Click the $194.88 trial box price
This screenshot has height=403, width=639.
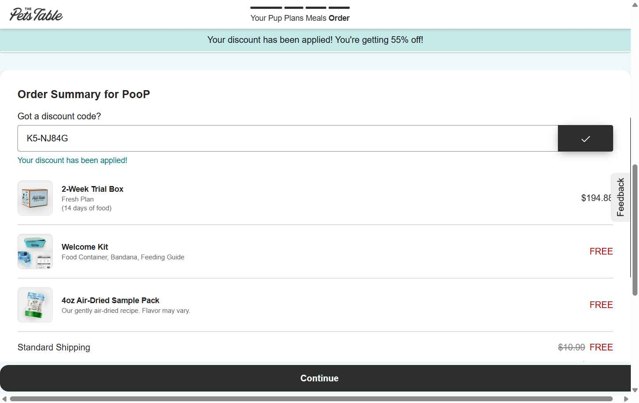tap(596, 198)
